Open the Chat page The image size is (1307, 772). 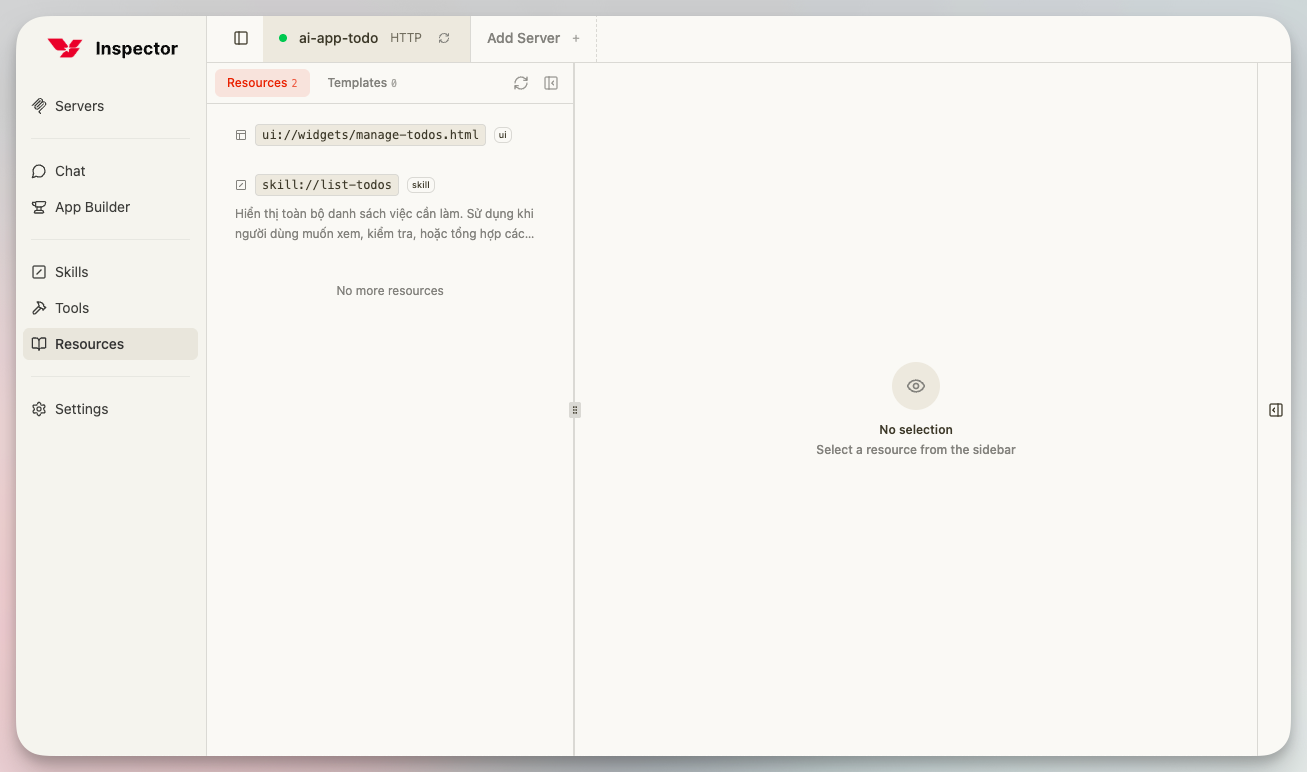pyautogui.click(x=110, y=171)
